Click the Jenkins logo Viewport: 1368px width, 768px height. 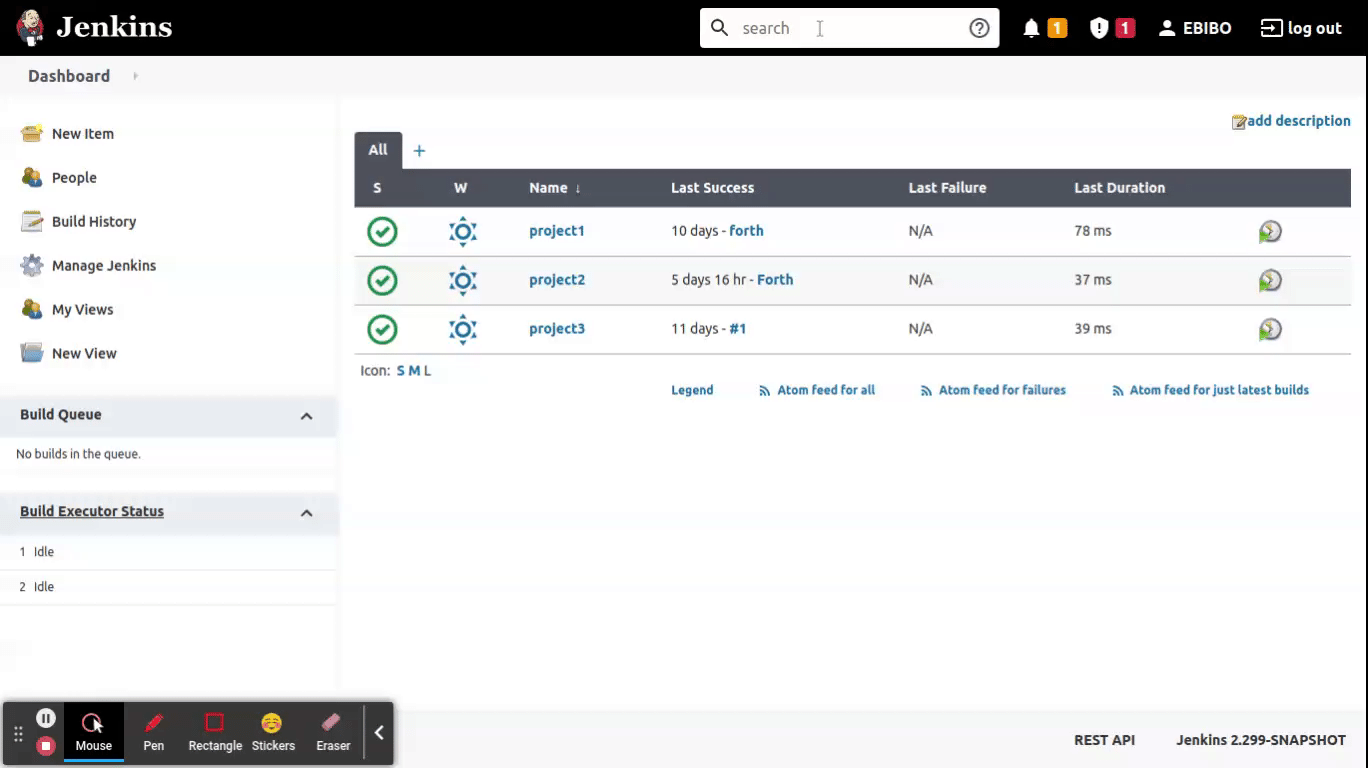95,27
